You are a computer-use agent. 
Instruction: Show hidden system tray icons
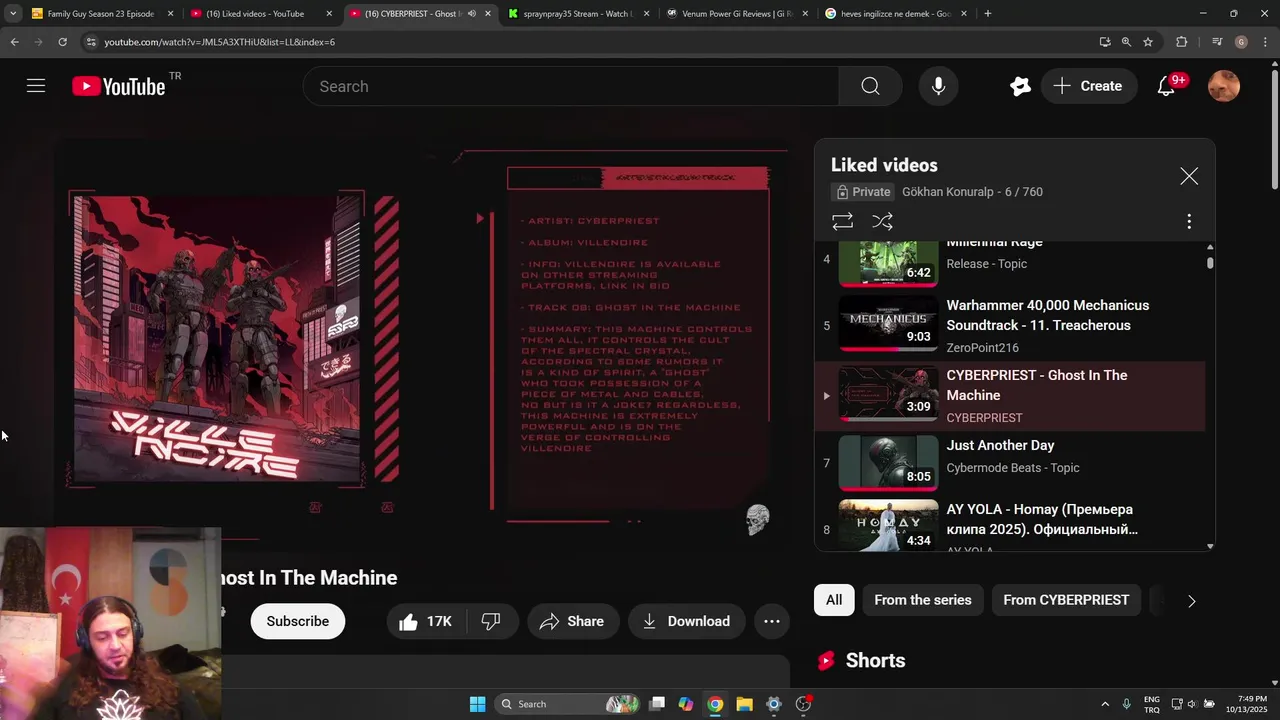pyautogui.click(x=1105, y=704)
